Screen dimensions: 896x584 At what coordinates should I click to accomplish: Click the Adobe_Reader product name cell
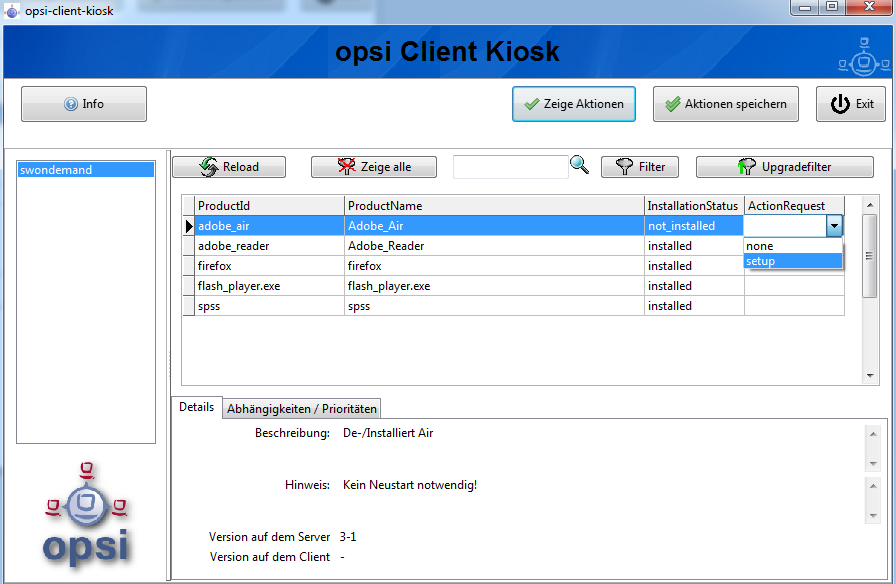pos(494,246)
